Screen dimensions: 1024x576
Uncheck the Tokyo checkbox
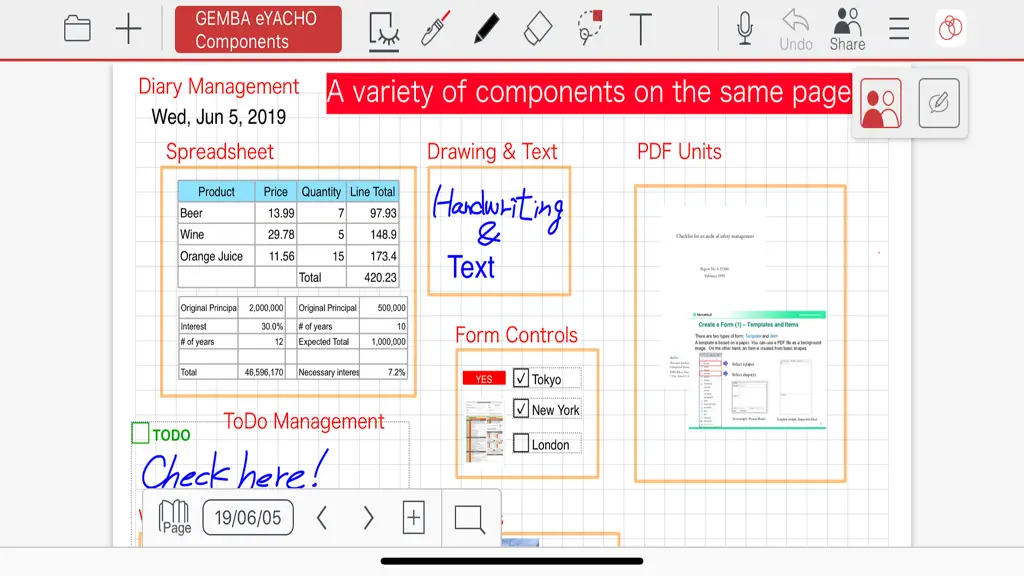click(520, 378)
